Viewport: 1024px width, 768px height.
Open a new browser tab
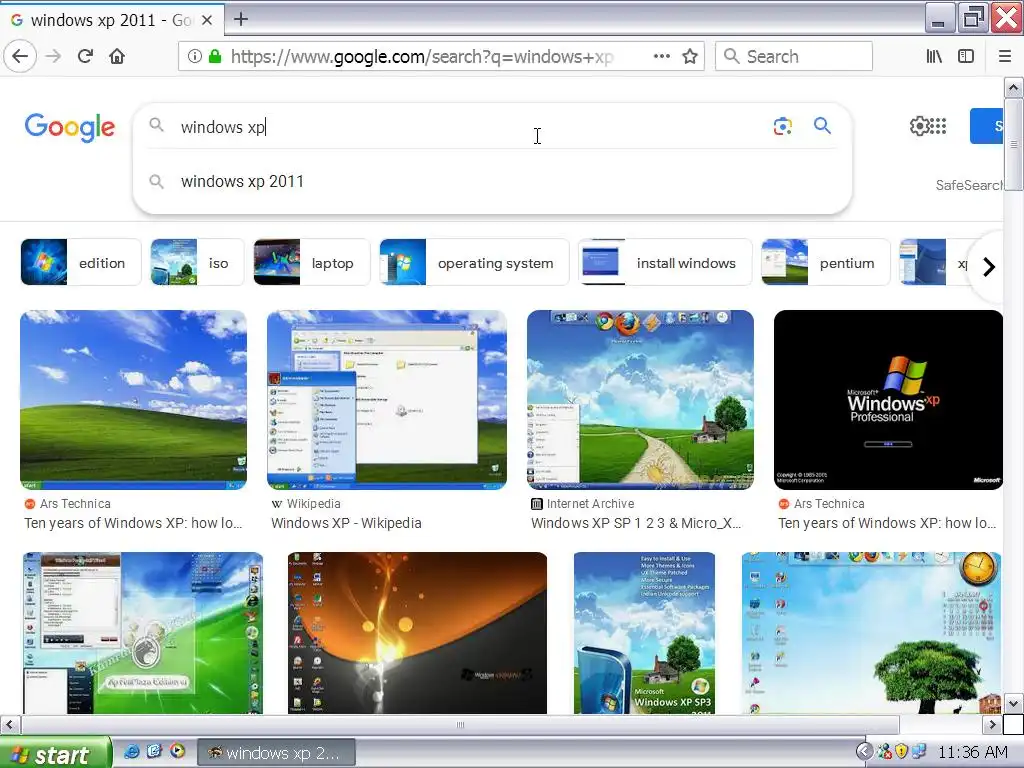[x=241, y=19]
